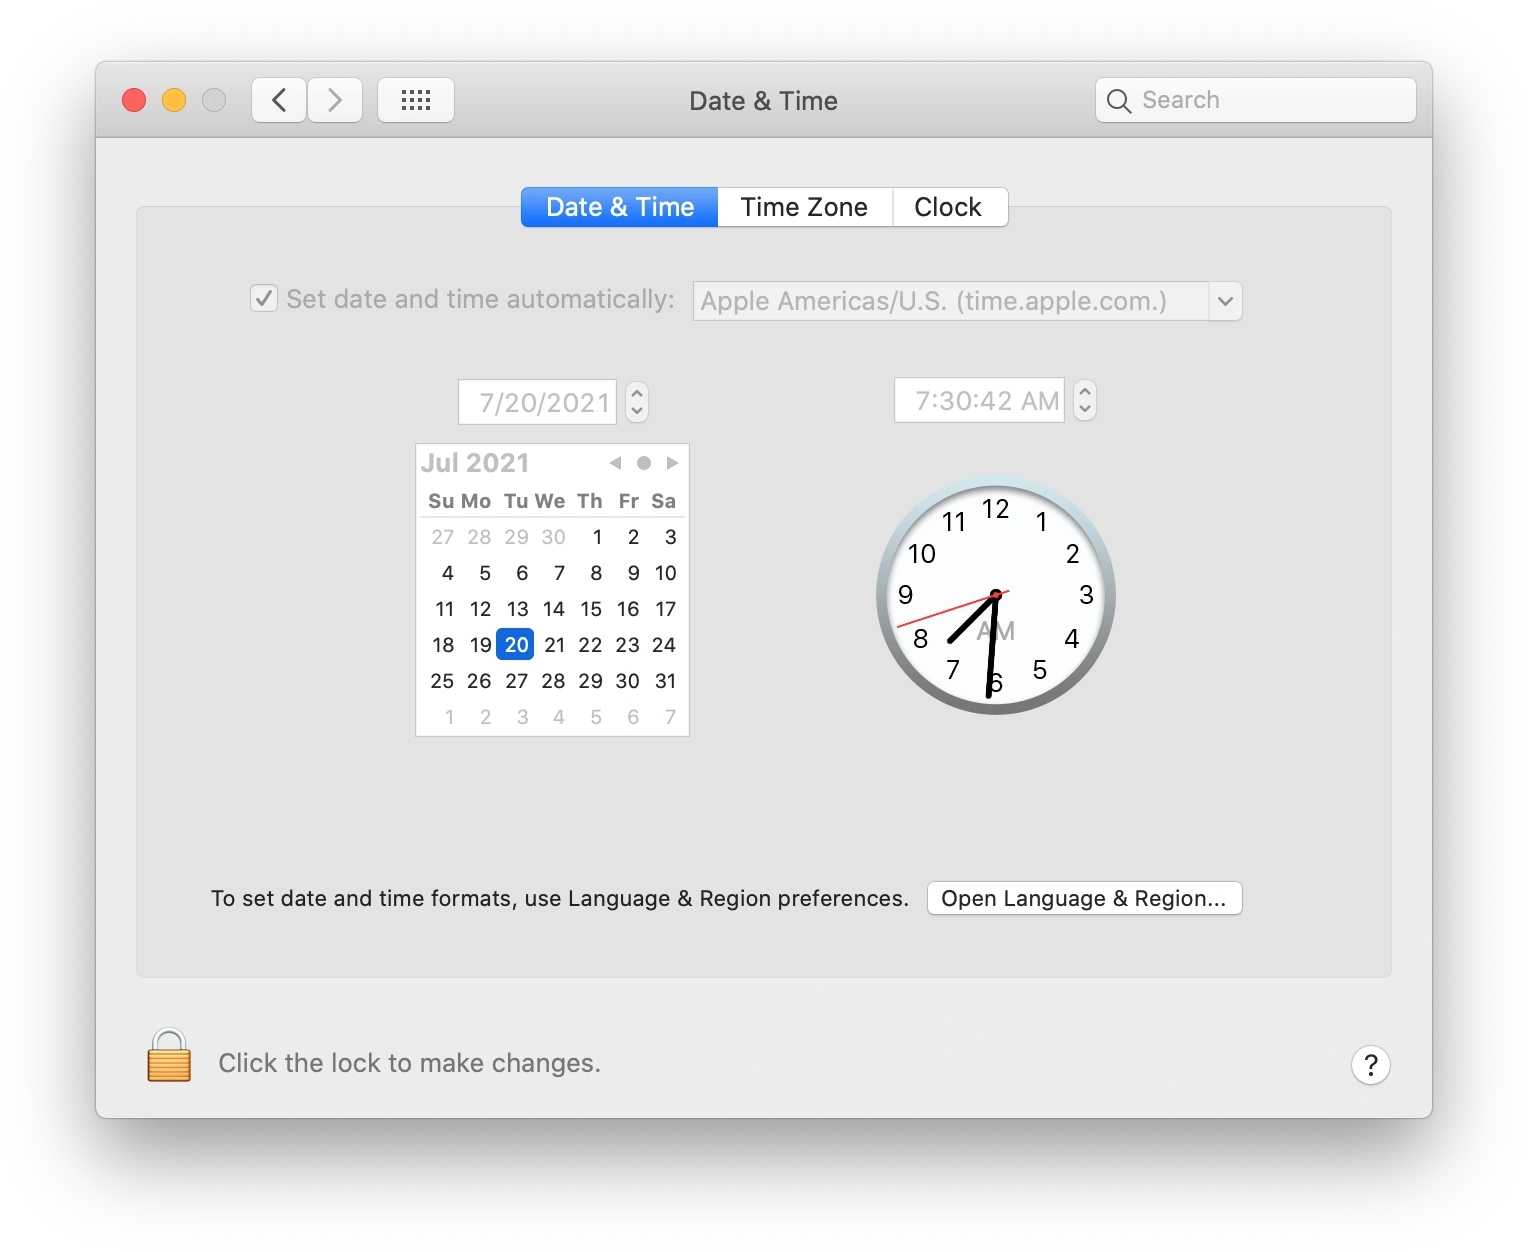Select July 24 in the calendar
This screenshot has width=1528, height=1252.
(664, 645)
